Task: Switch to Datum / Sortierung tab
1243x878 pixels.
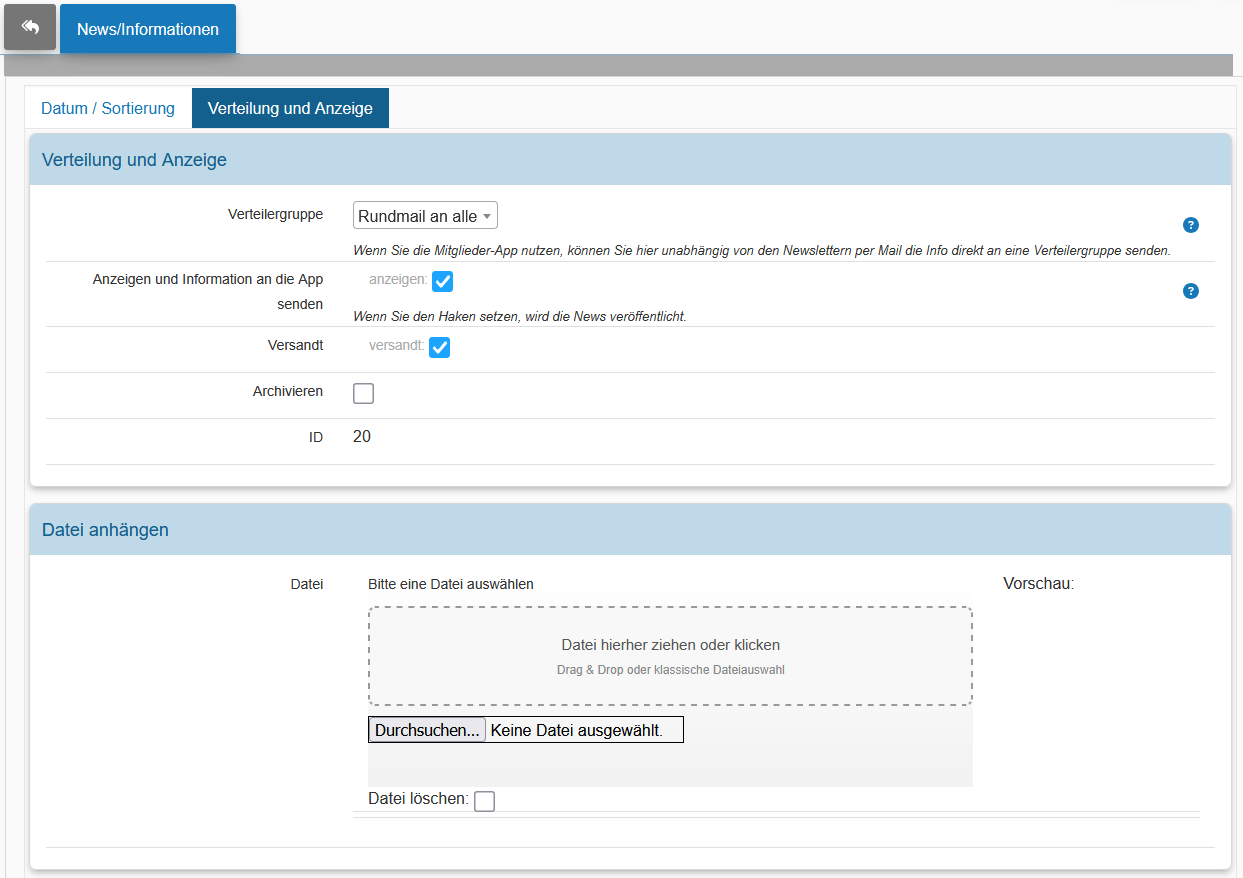Action: tap(108, 108)
